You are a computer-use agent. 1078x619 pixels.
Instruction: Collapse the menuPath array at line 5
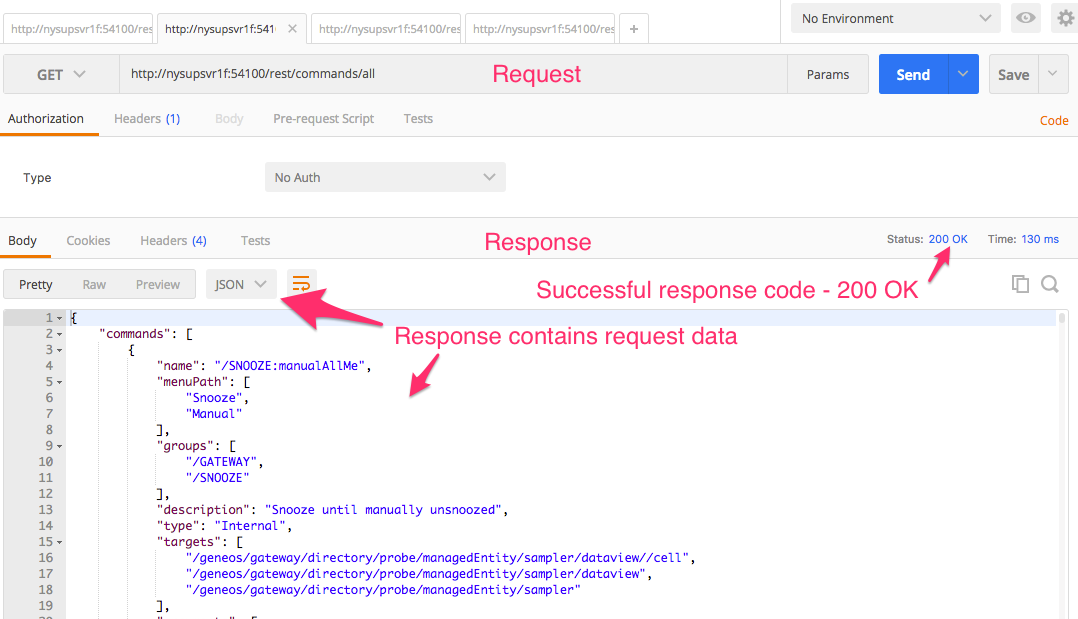(60, 382)
